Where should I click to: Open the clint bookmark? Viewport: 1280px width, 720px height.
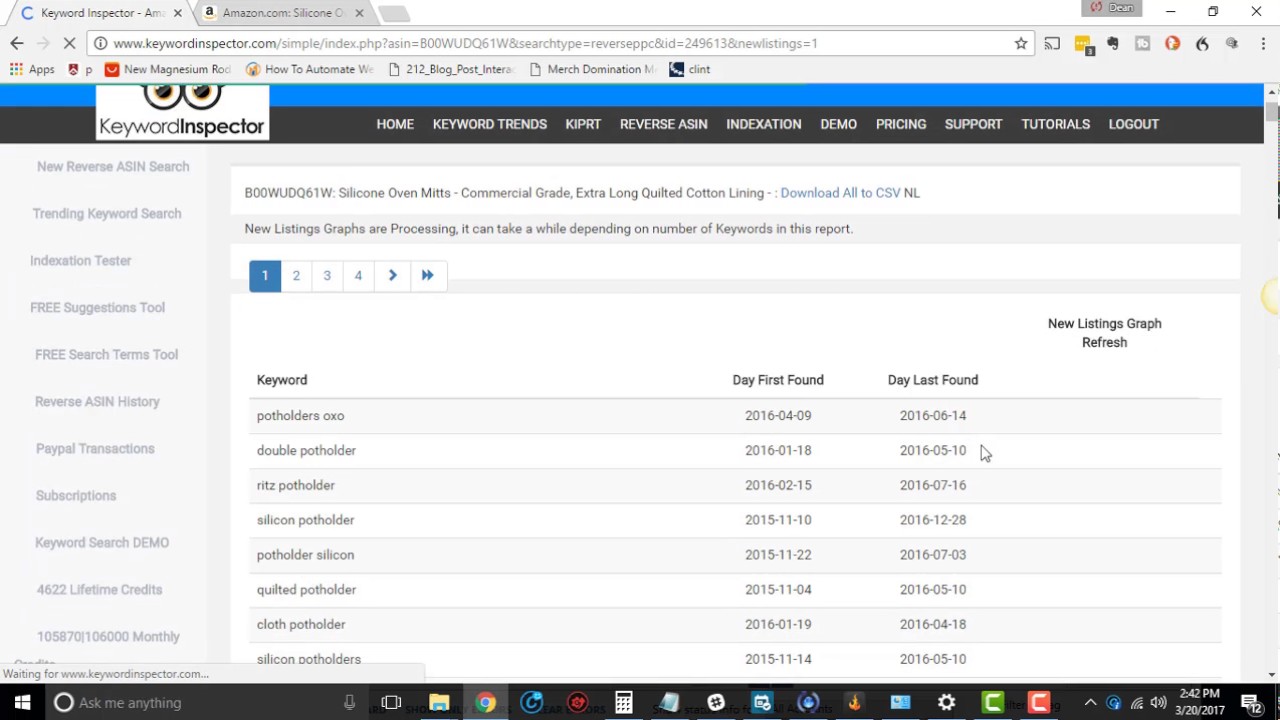pyautogui.click(x=690, y=69)
